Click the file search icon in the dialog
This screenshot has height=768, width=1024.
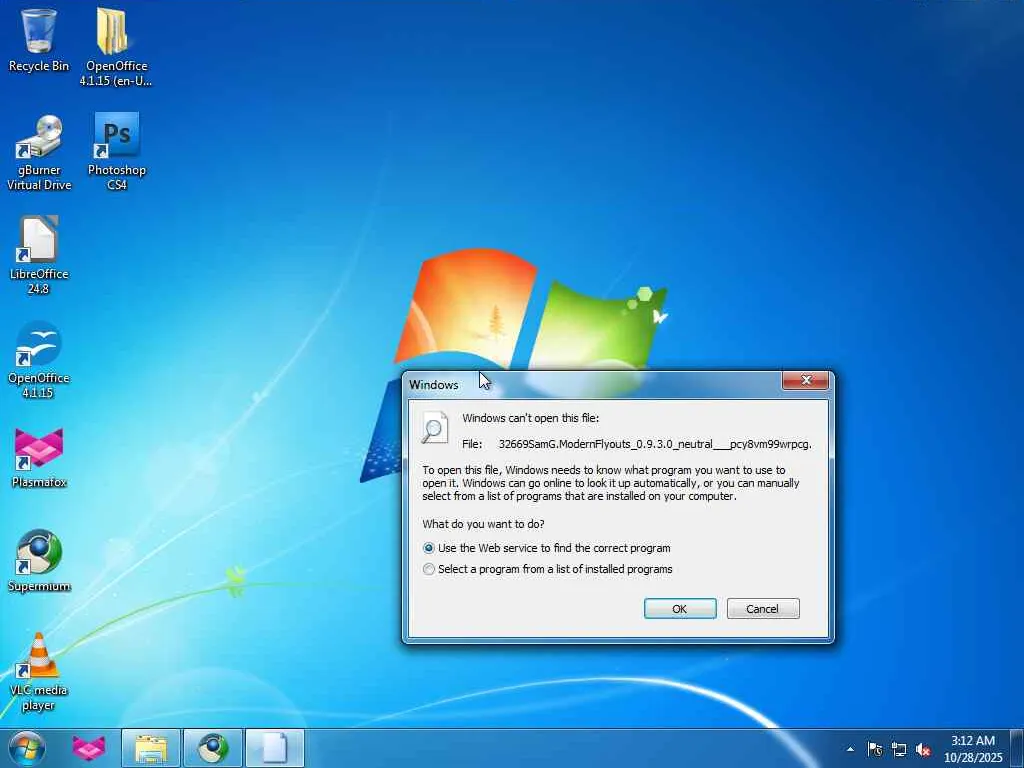[434, 428]
